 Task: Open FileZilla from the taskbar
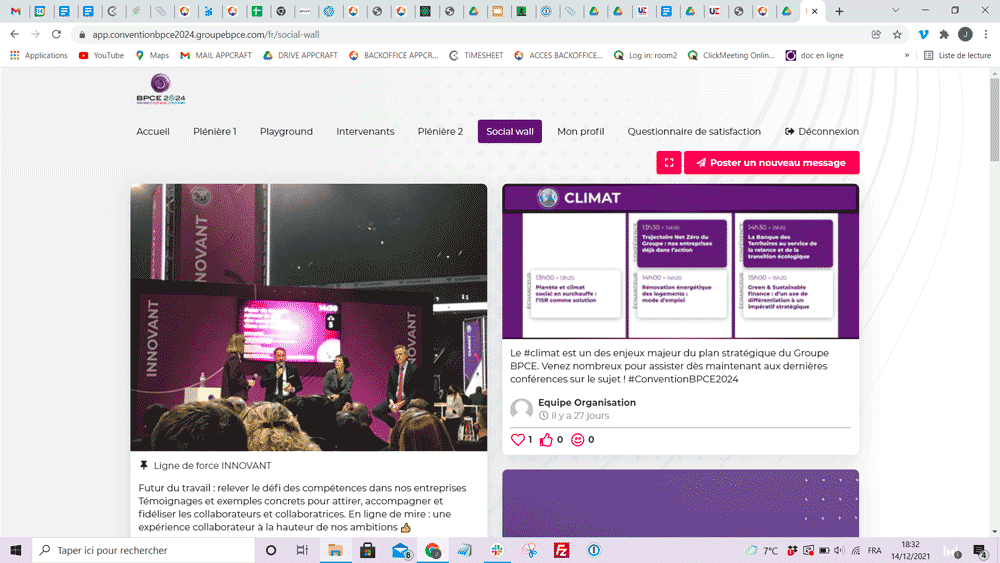(x=561, y=550)
